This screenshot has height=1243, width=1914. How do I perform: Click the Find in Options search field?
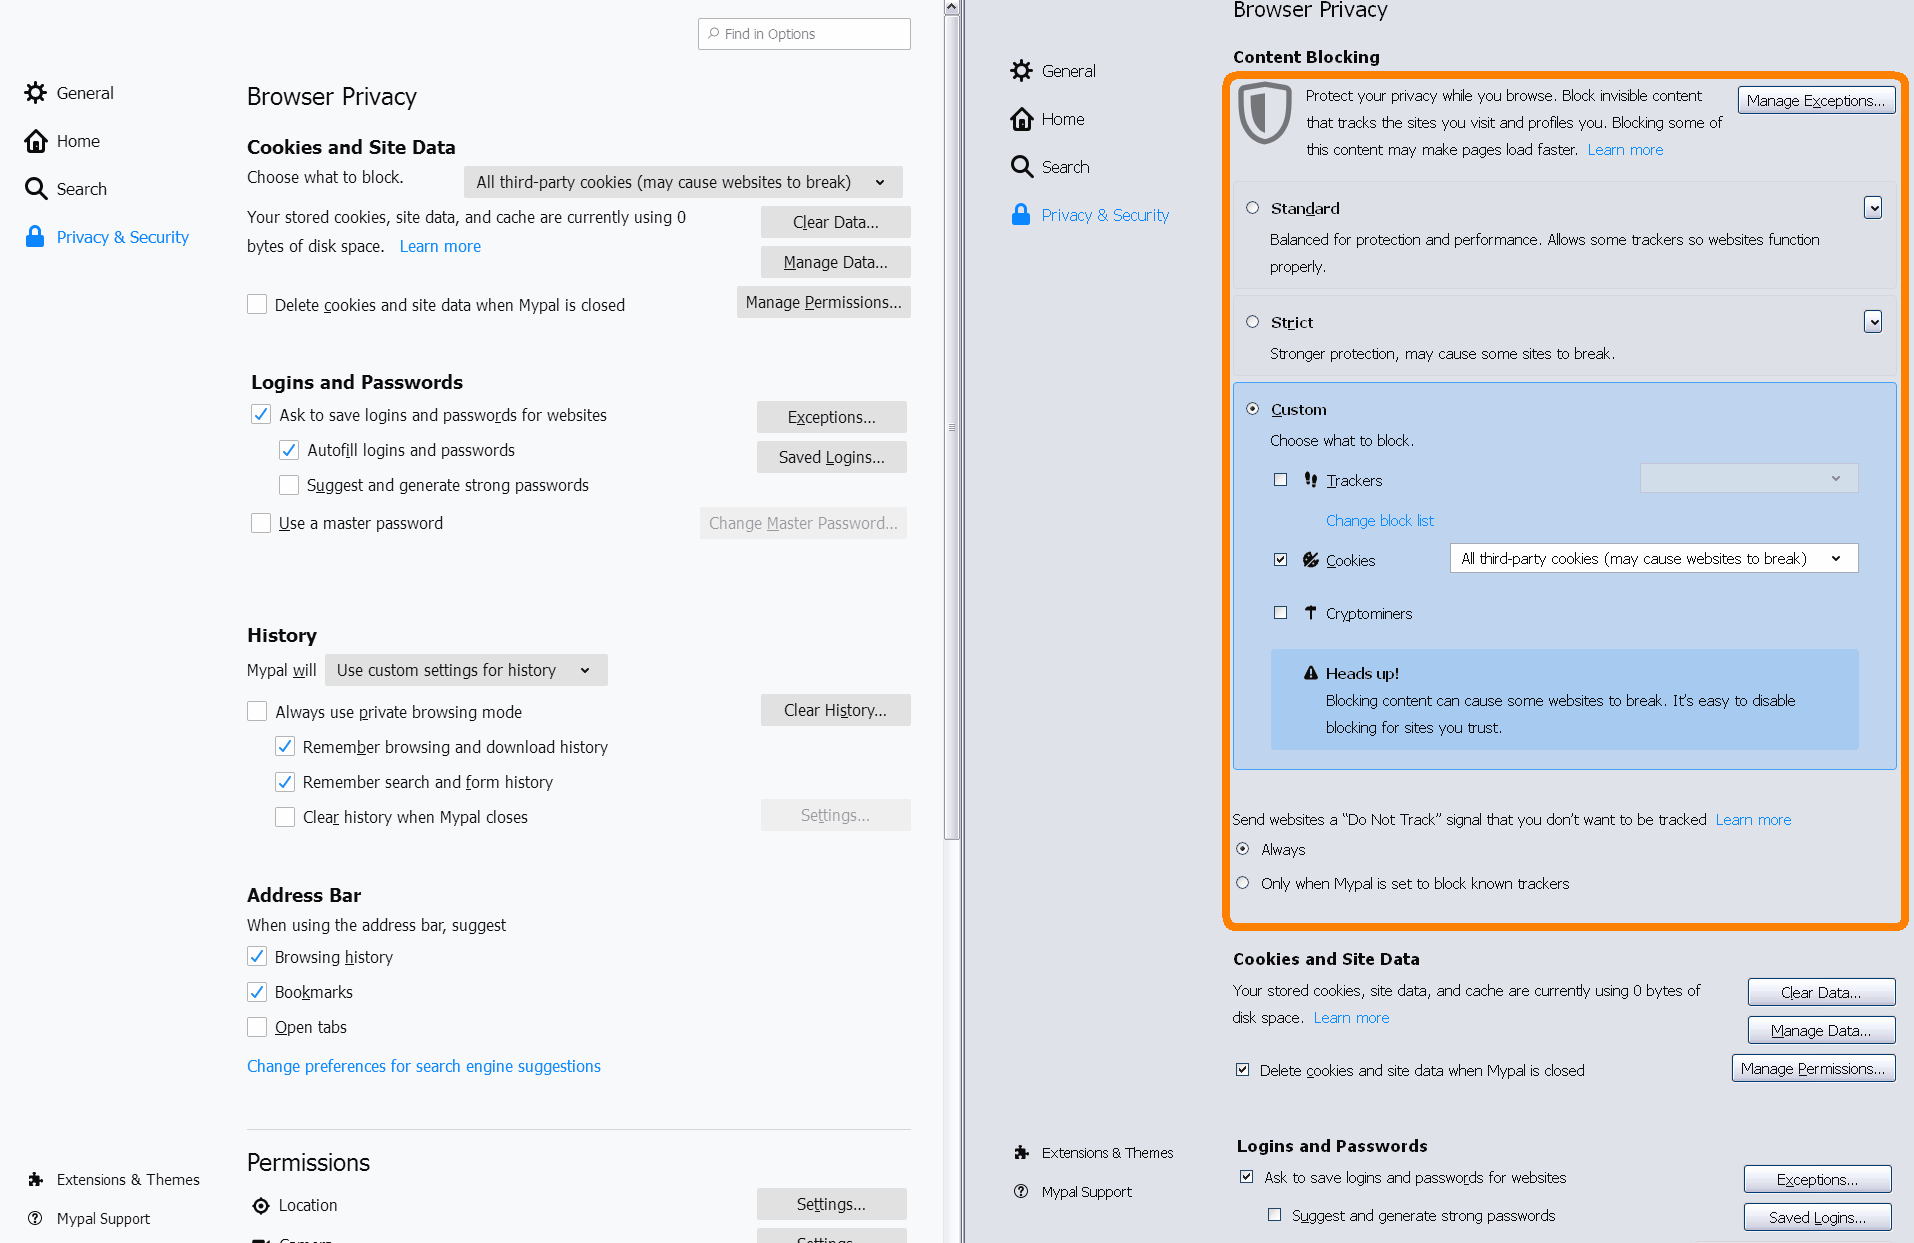(804, 34)
